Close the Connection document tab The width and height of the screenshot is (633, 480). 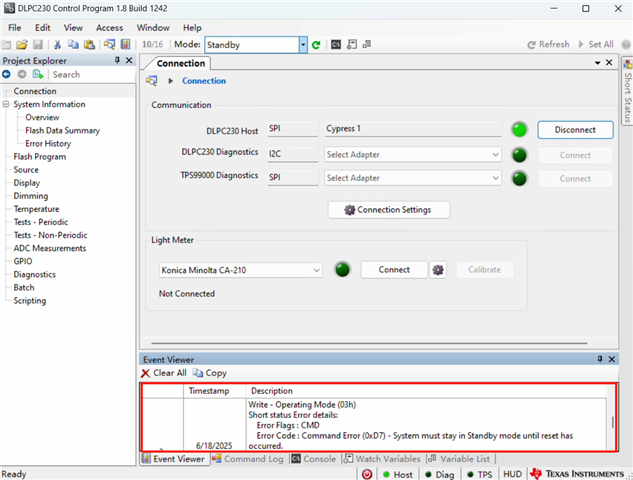609,62
